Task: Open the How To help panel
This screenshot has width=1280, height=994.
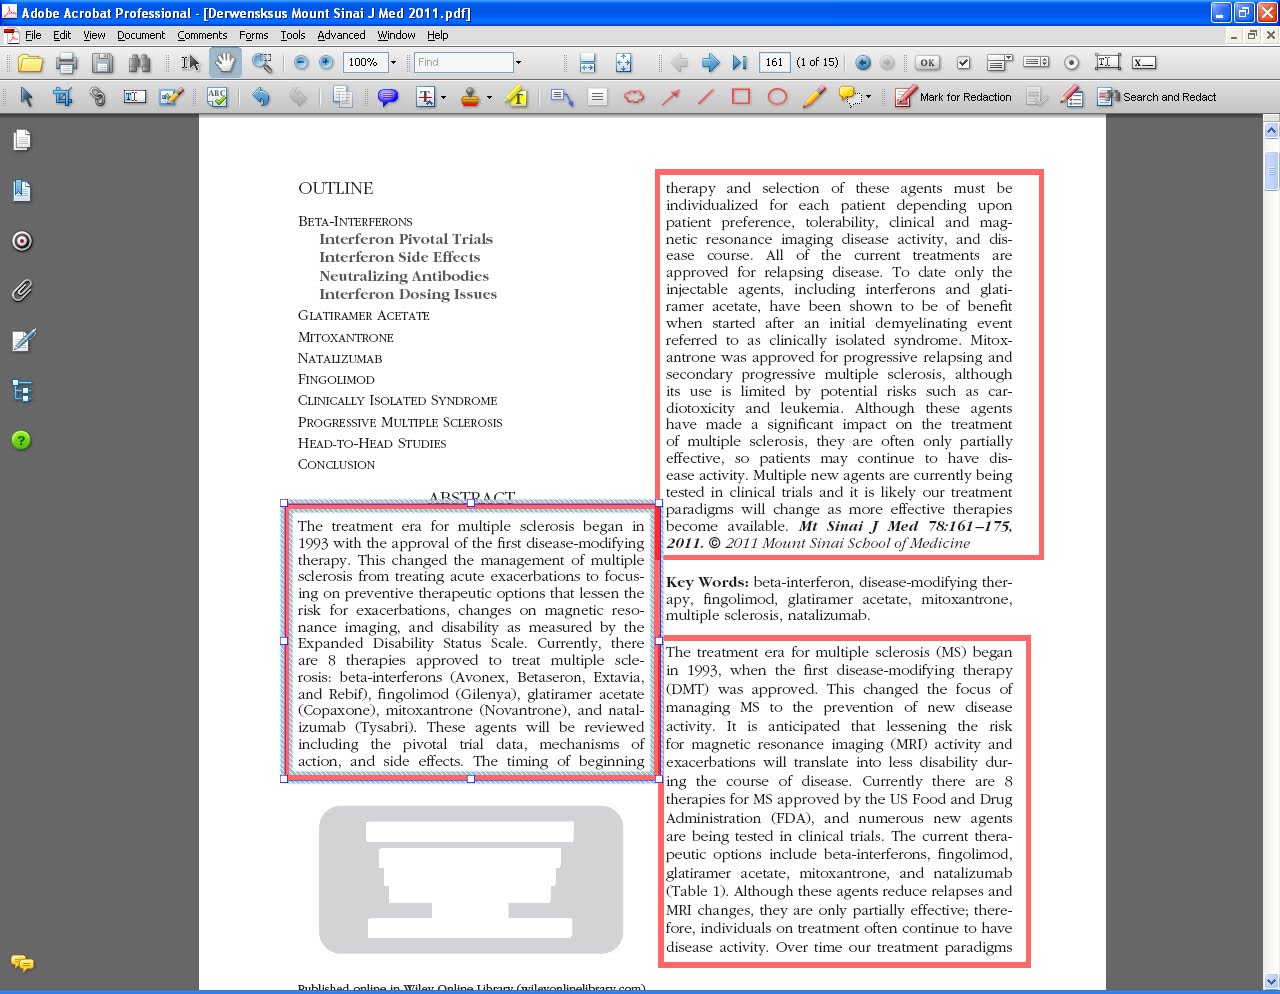Action: coord(22,440)
